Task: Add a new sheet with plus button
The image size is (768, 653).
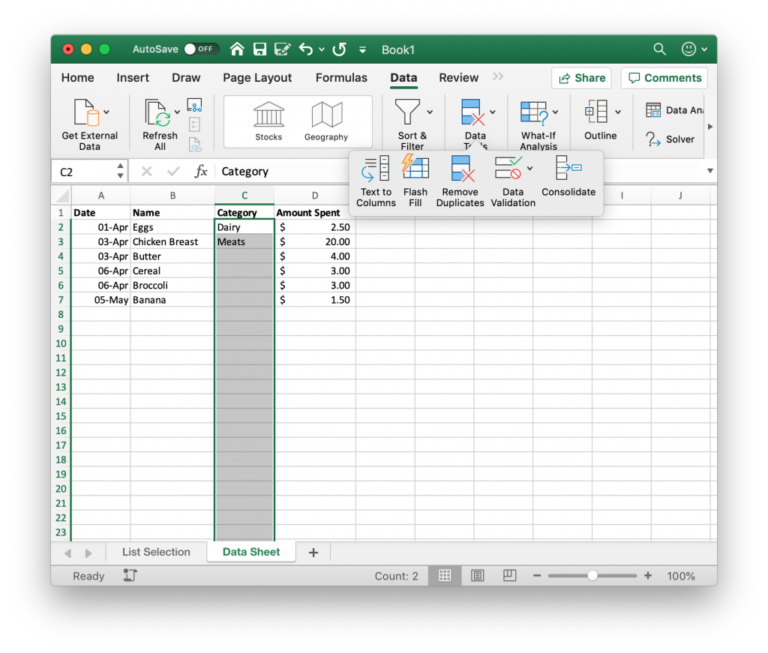Action: (313, 553)
